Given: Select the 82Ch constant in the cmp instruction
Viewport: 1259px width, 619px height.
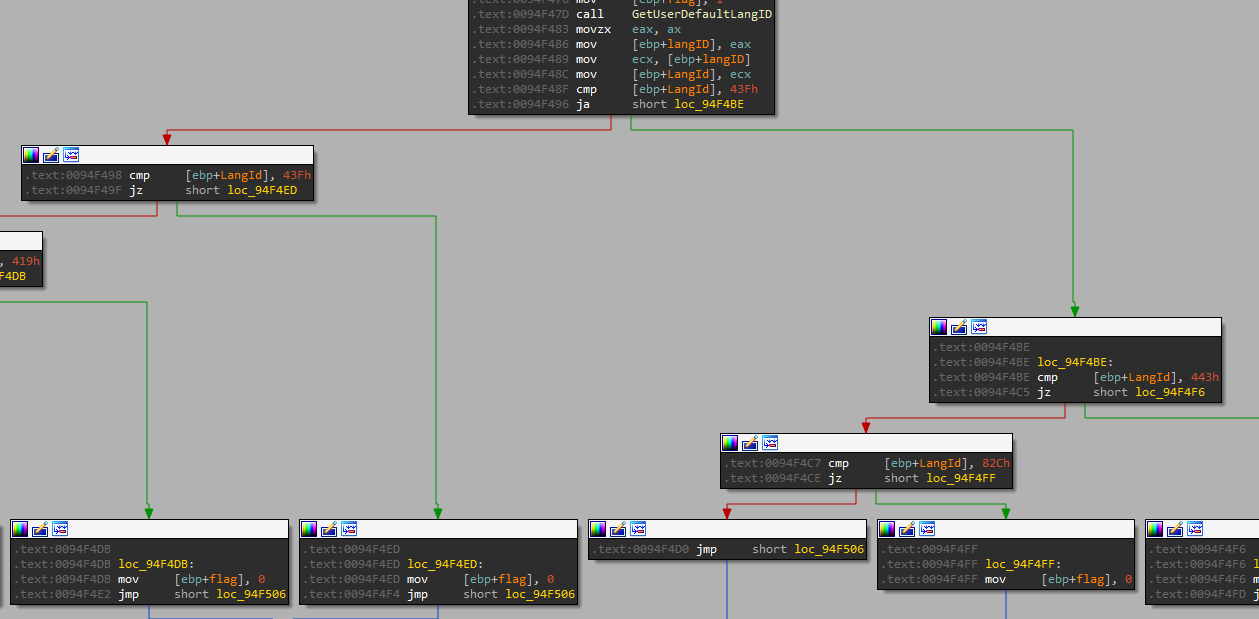Looking at the screenshot, I should click(995, 463).
